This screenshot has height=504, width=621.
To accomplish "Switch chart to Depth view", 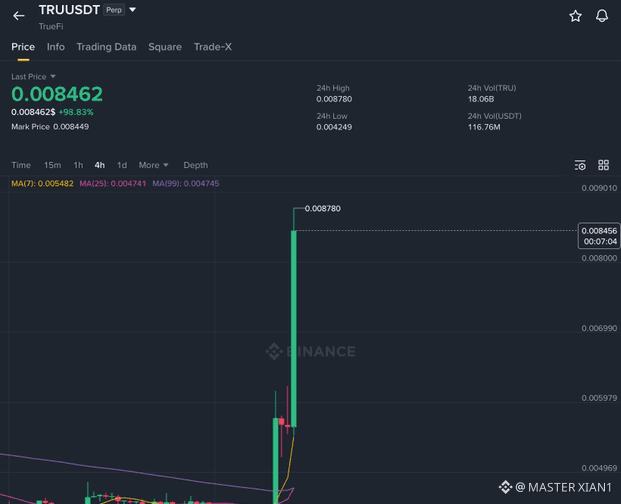I will tap(195, 165).
